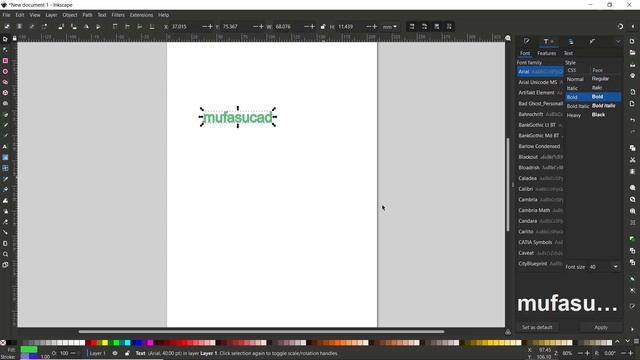The height and width of the screenshot is (360, 640).
Task: Select Arial Unicode MS font
Action: pyautogui.click(x=540, y=82)
